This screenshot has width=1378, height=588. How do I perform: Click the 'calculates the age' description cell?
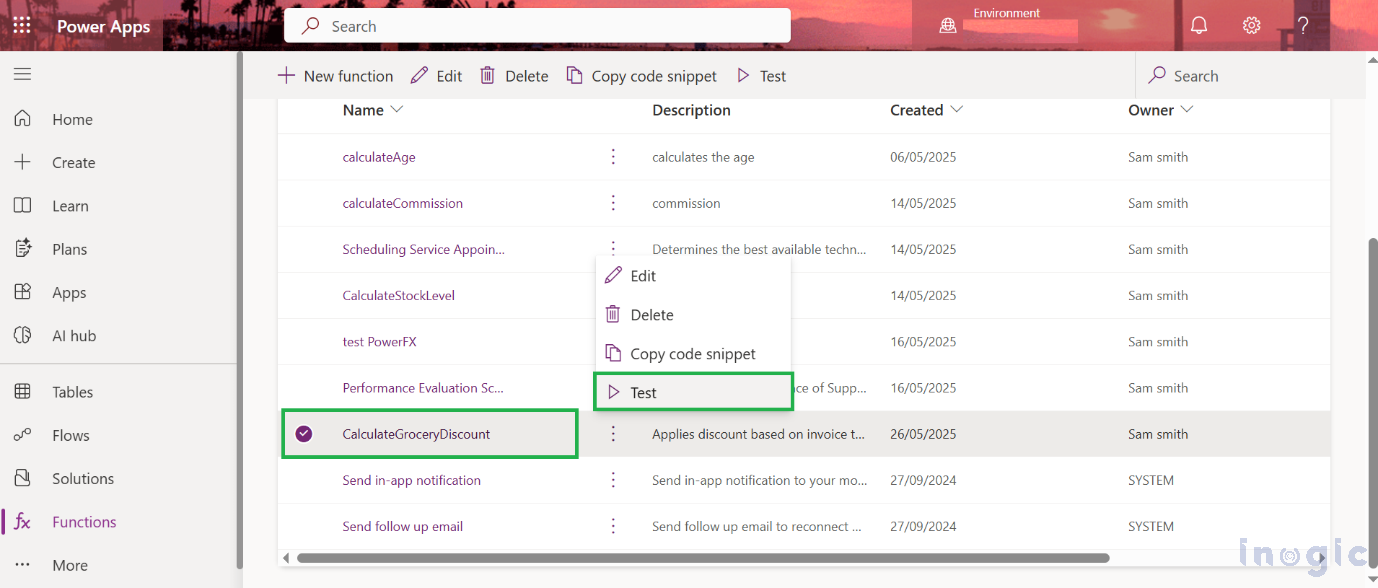click(x=703, y=157)
